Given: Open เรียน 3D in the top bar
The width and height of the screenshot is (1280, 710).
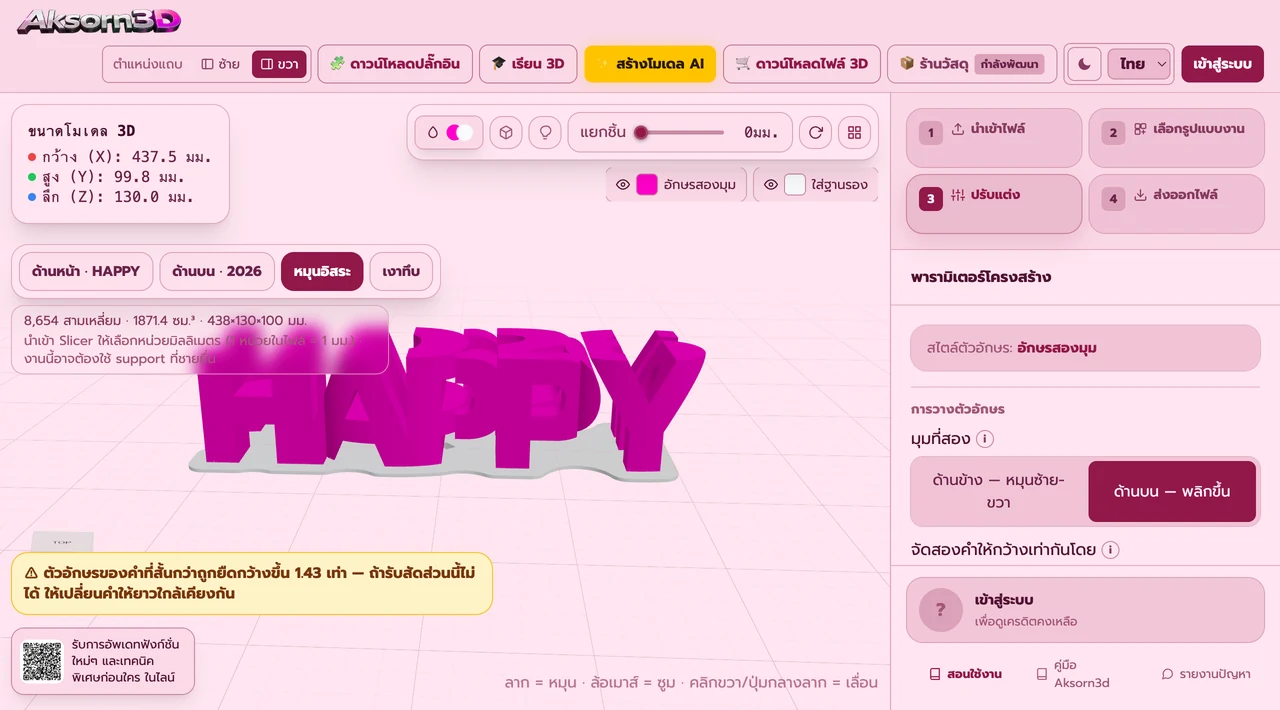Looking at the screenshot, I should click(x=527, y=64).
